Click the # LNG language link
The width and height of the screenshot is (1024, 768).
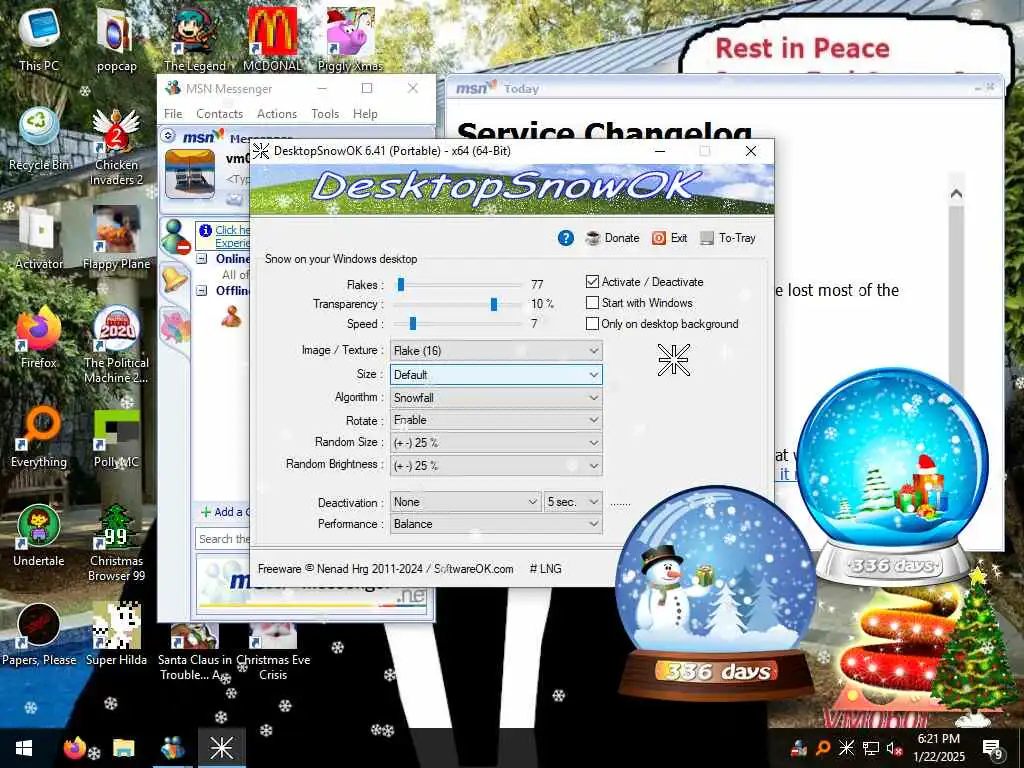[x=545, y=569]
